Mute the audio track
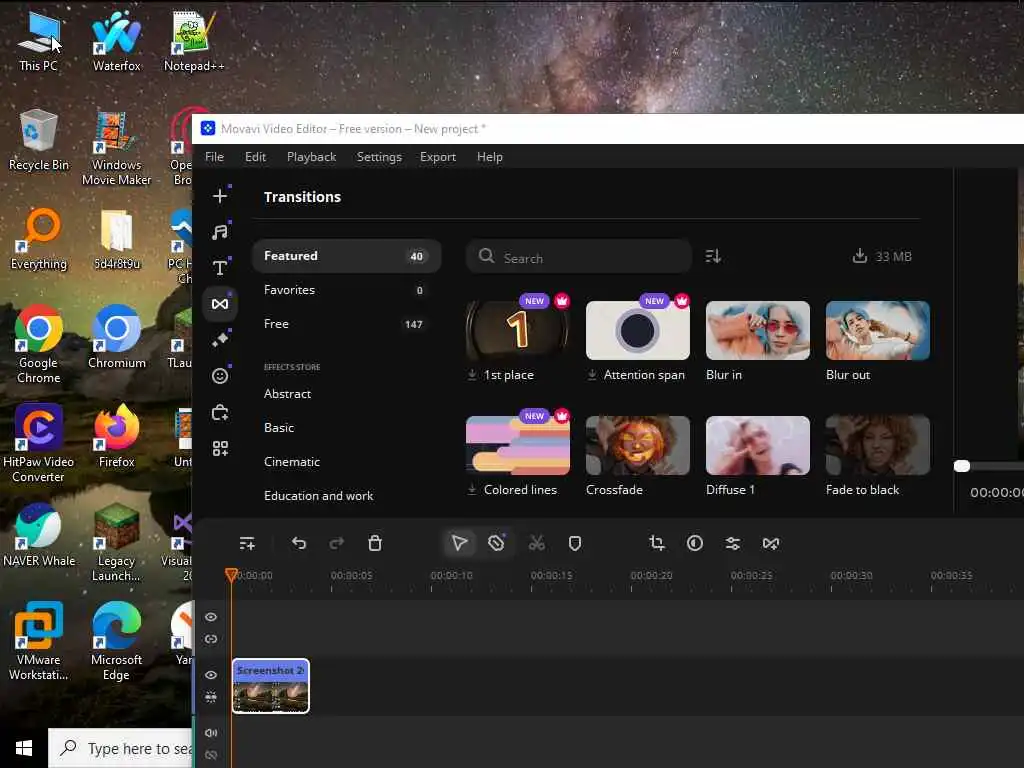The height and width of the screenshot is (768, 1024). pyautogui.click(x=211, y=733)
